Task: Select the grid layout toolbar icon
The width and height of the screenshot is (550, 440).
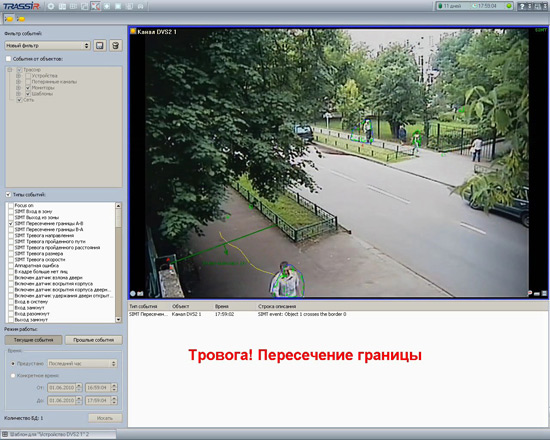Action: pos(73,6)
